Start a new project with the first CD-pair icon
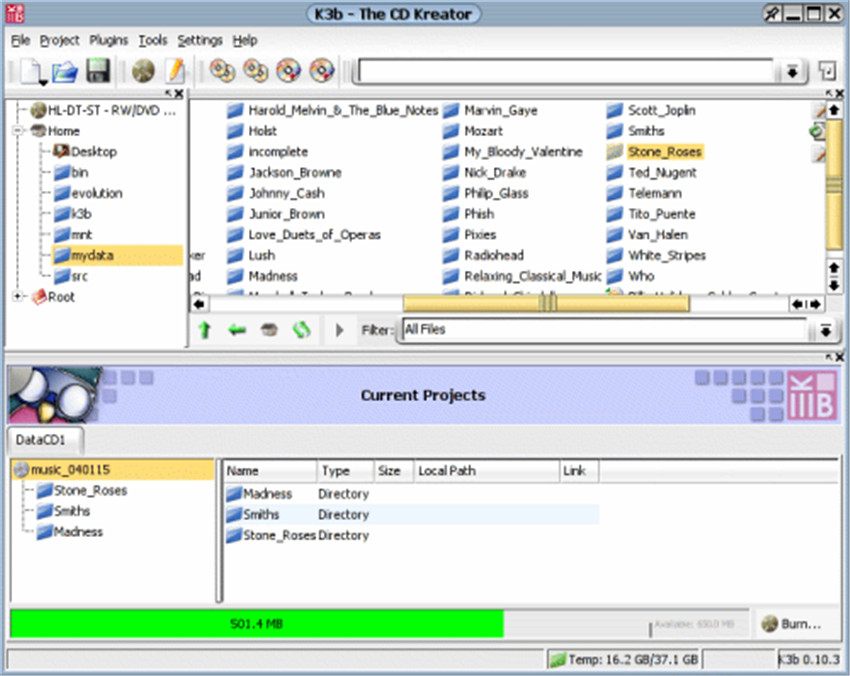Image resolution: width=850 pixels, height=676 pixels. pos(221,70)
